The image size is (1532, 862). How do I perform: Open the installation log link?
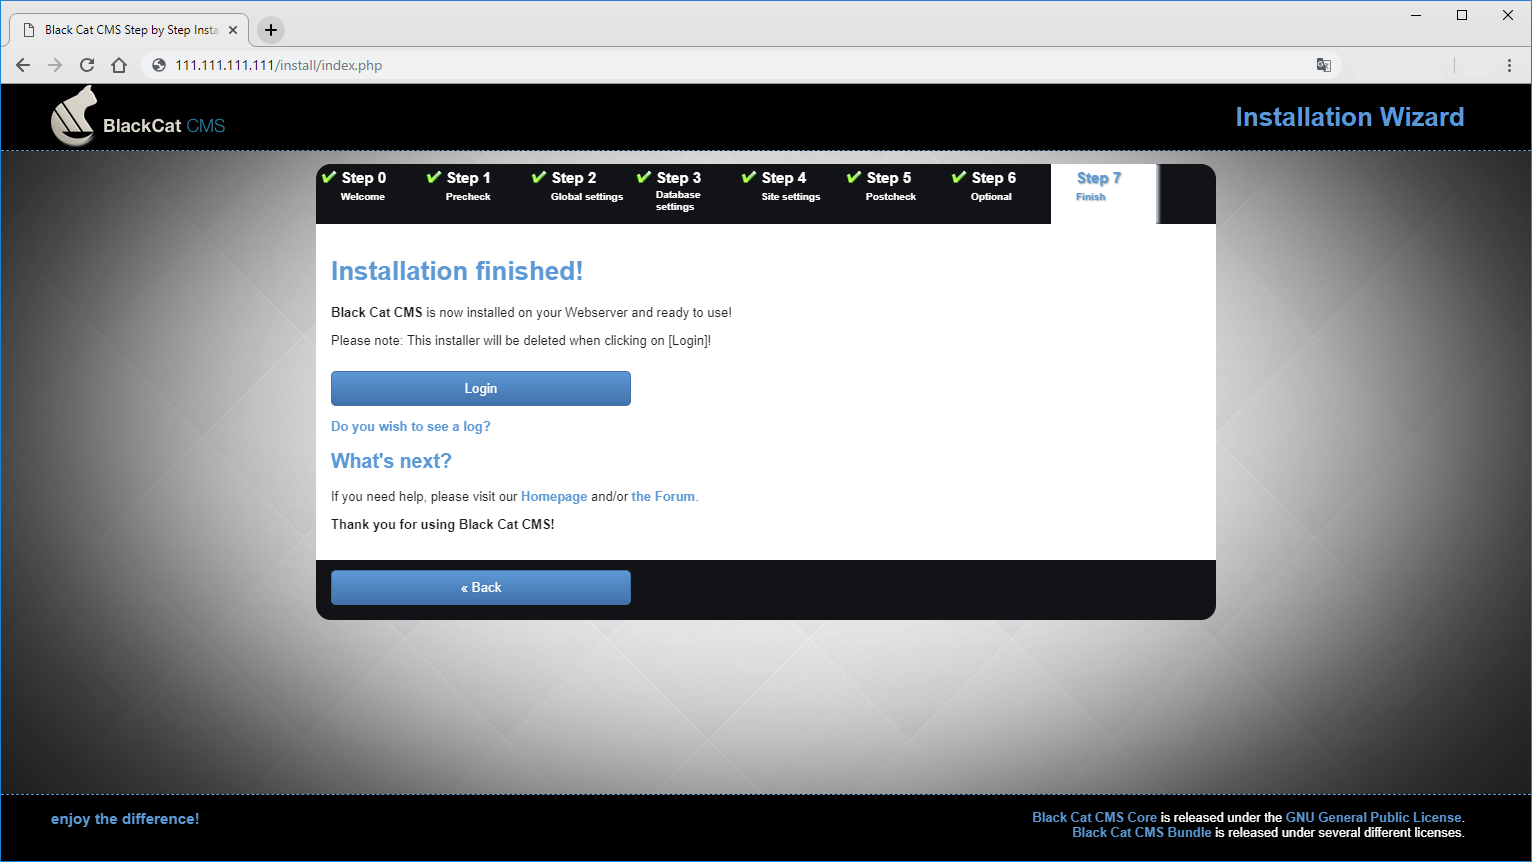click(411, 426)
